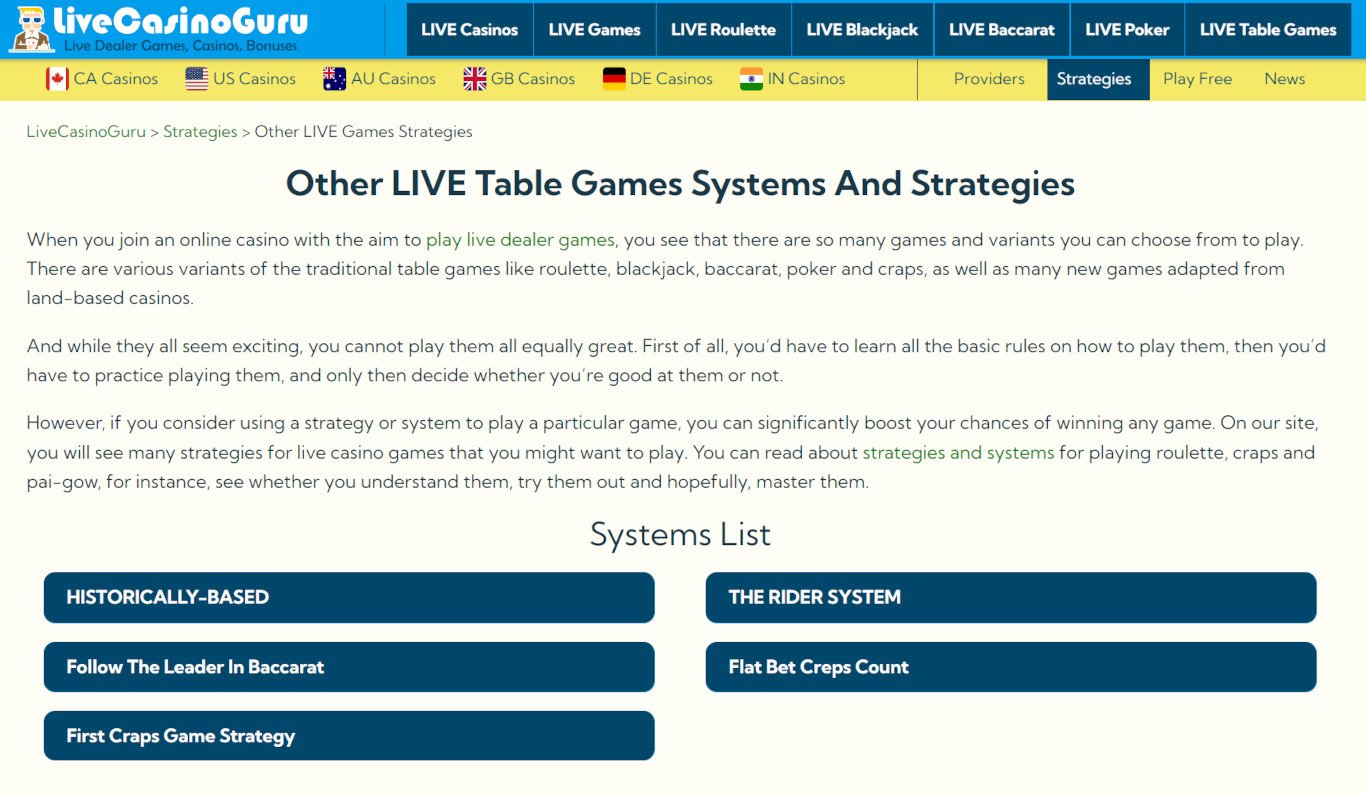Expand the Flat Bet Creps Count entry

coord(1011,667)
